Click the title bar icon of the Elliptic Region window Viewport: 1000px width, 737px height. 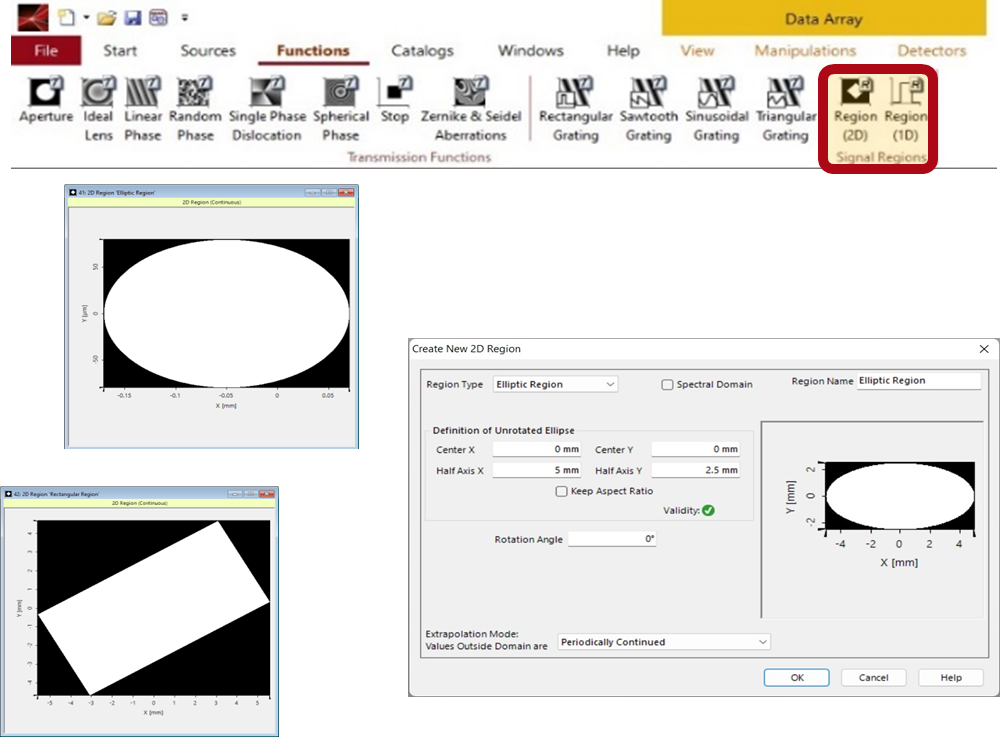coord(73,192)
